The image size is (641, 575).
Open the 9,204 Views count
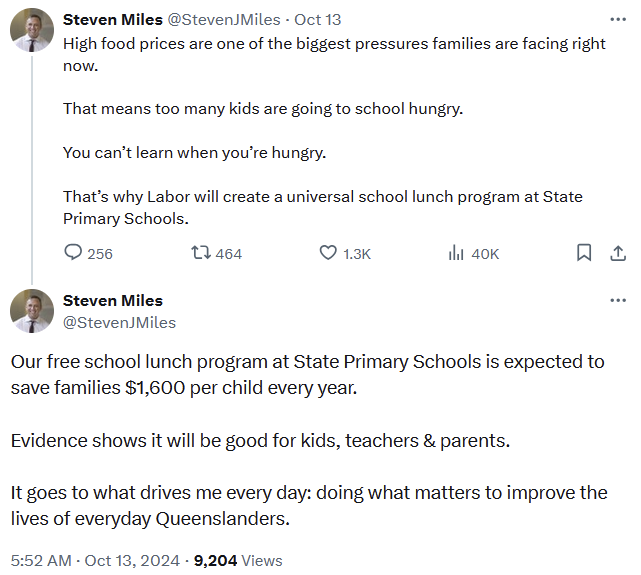(238, 560)
